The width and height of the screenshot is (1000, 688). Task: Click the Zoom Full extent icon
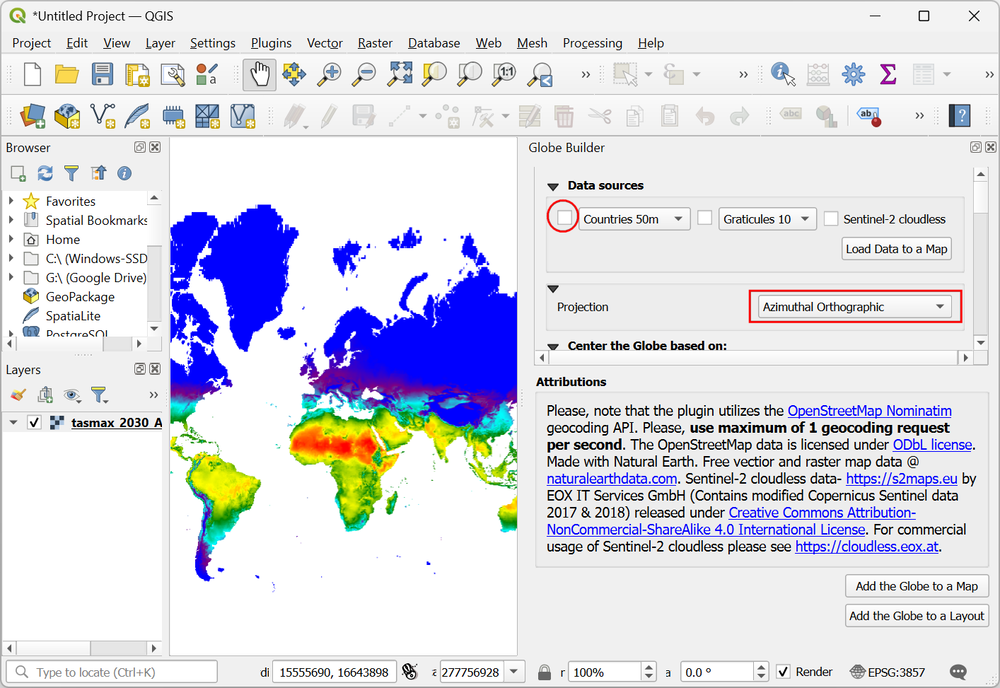pyautogui.click(x=400, y=75)
